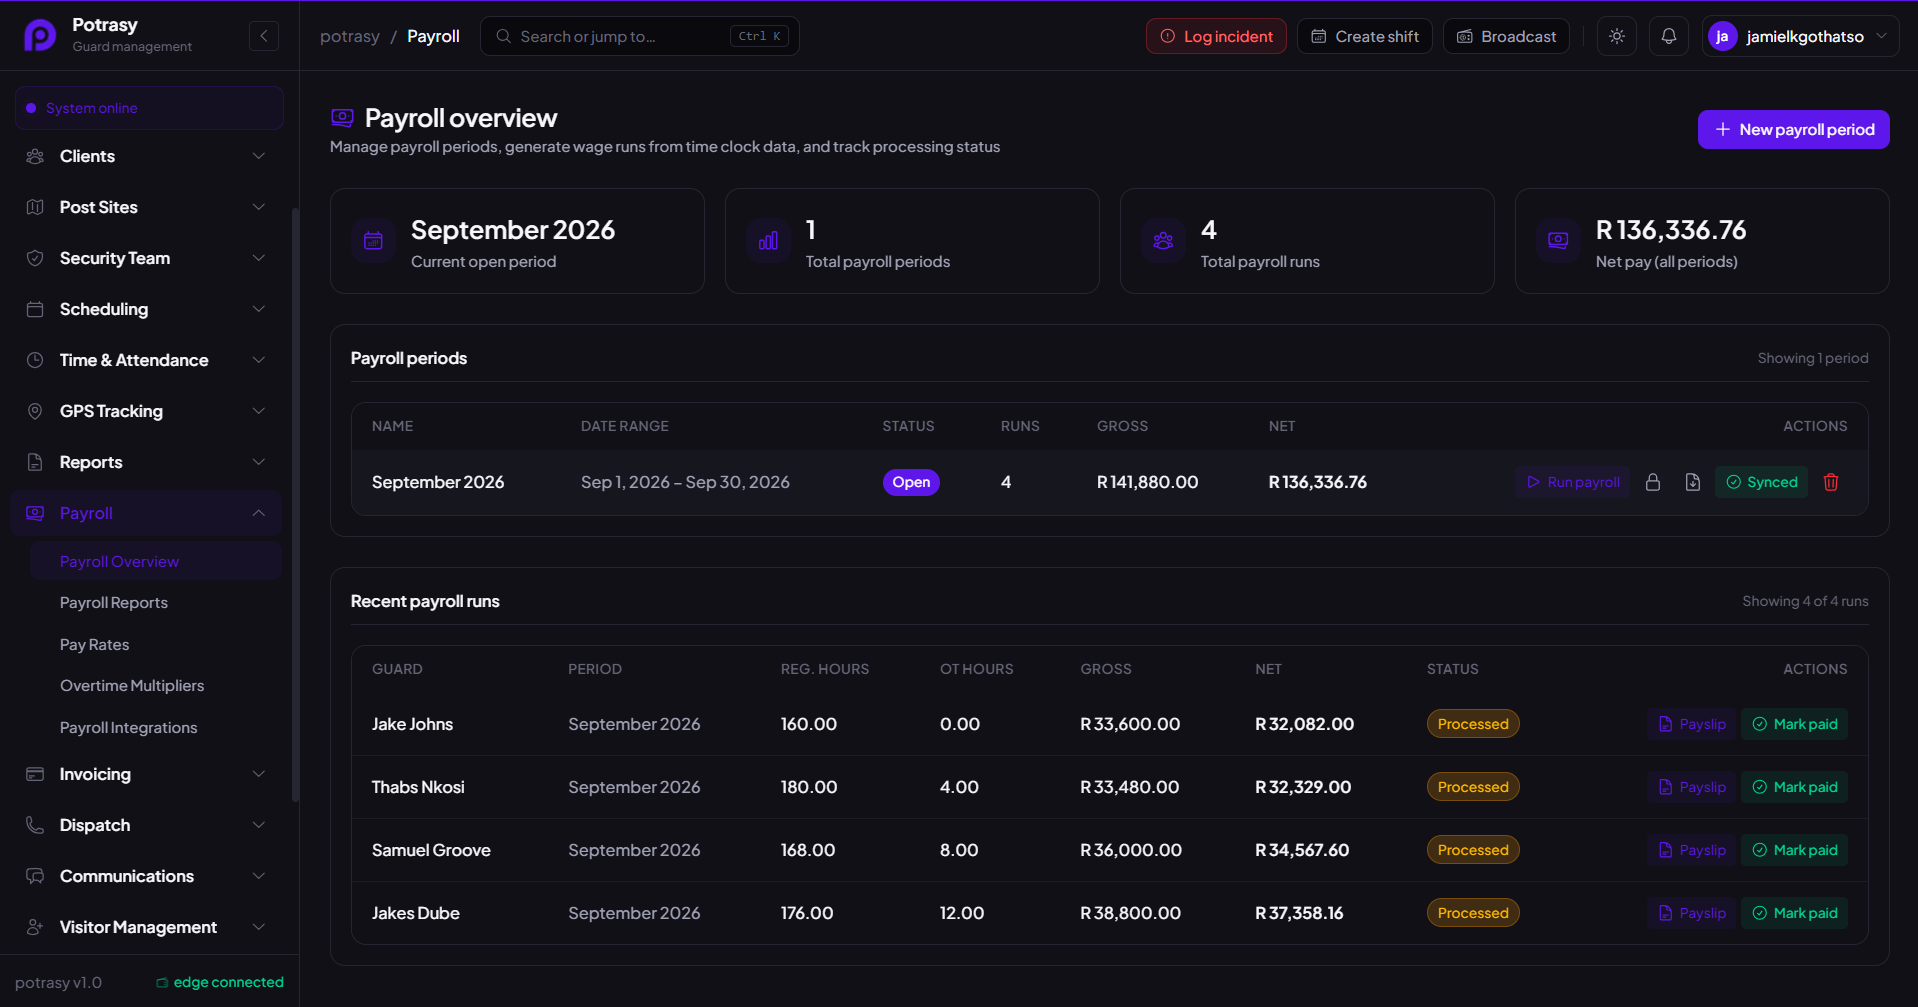Mark Jakes Dube's run as paid
1918x1007 pixels.
pyautogui.click(x=1794, y=913)
